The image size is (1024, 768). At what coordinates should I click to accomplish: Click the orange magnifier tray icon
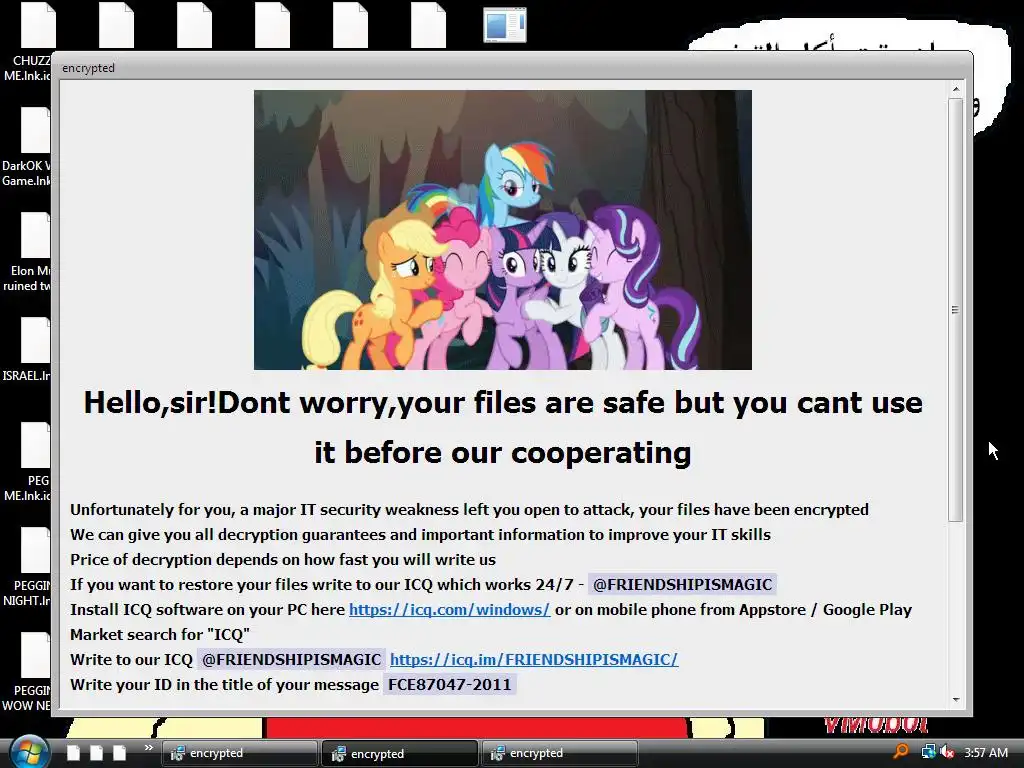pyautogui.click(x=901, y=752)
